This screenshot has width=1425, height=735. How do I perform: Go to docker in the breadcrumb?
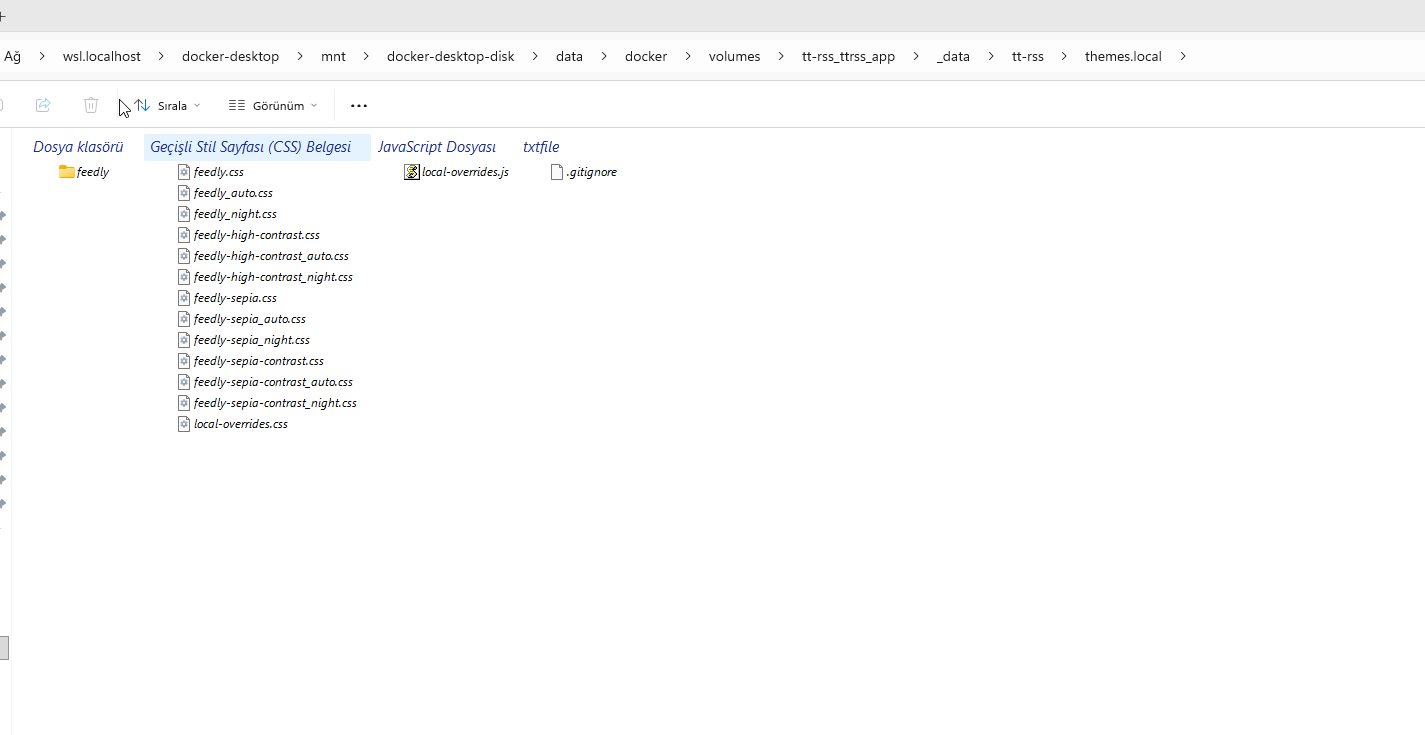(646, 56)
